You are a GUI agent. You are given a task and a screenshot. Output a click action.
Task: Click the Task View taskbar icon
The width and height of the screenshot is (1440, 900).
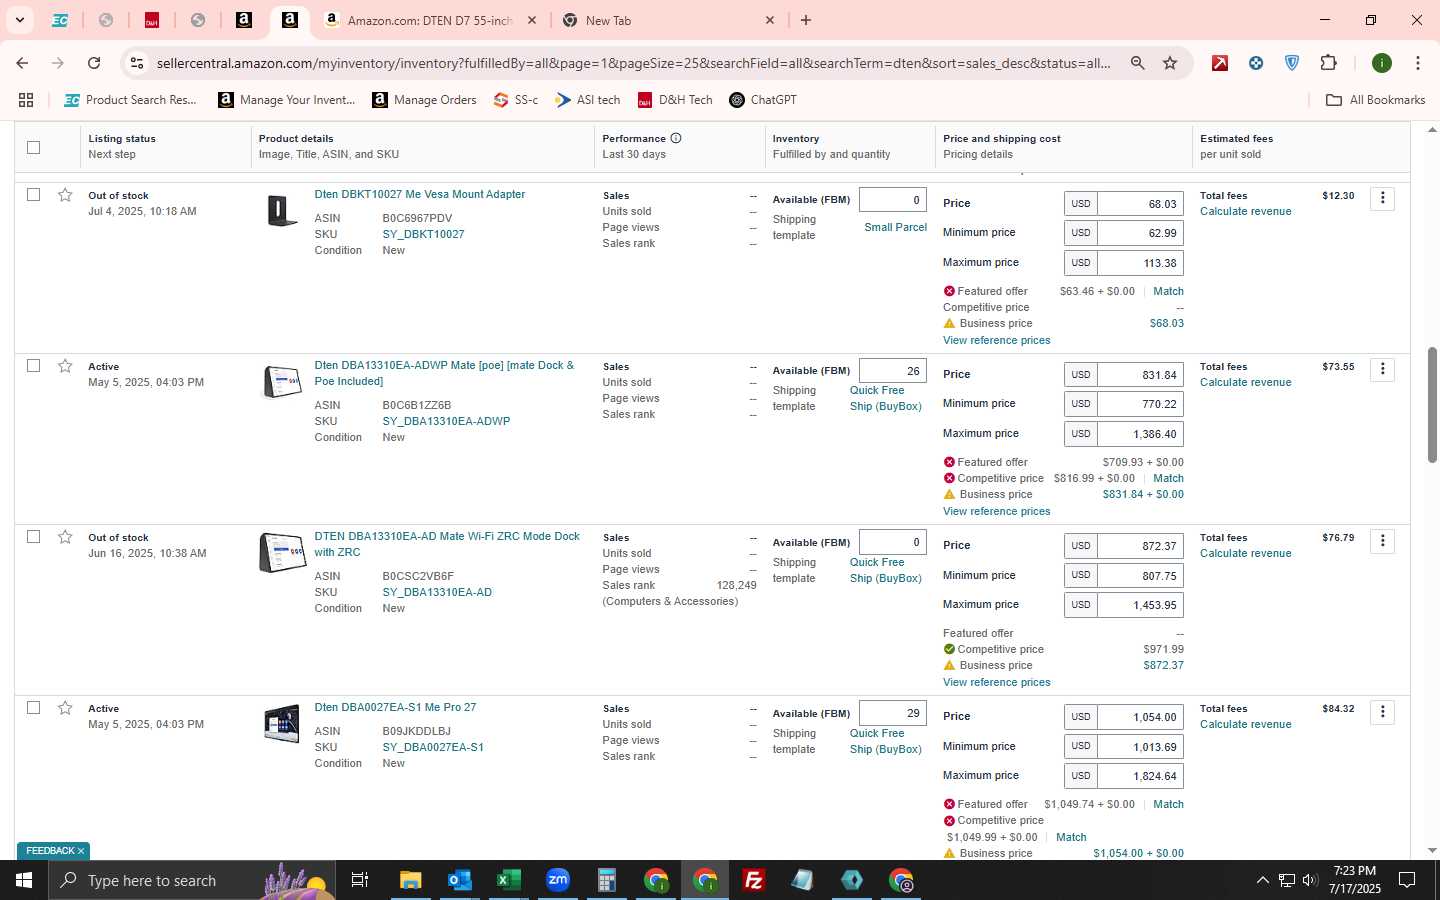click(x=359, y=880)
